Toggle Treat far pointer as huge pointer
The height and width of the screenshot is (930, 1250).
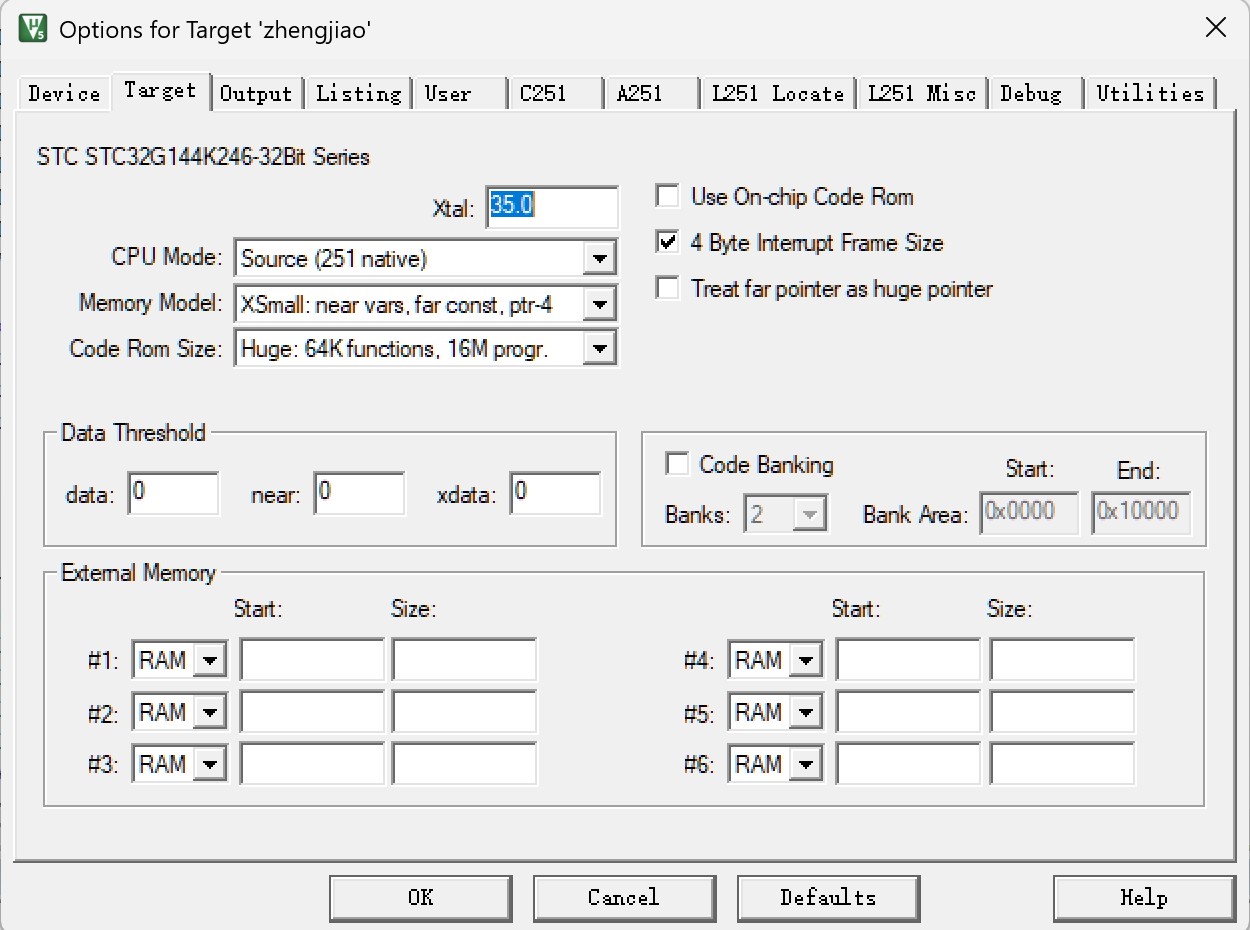[667, 289]
